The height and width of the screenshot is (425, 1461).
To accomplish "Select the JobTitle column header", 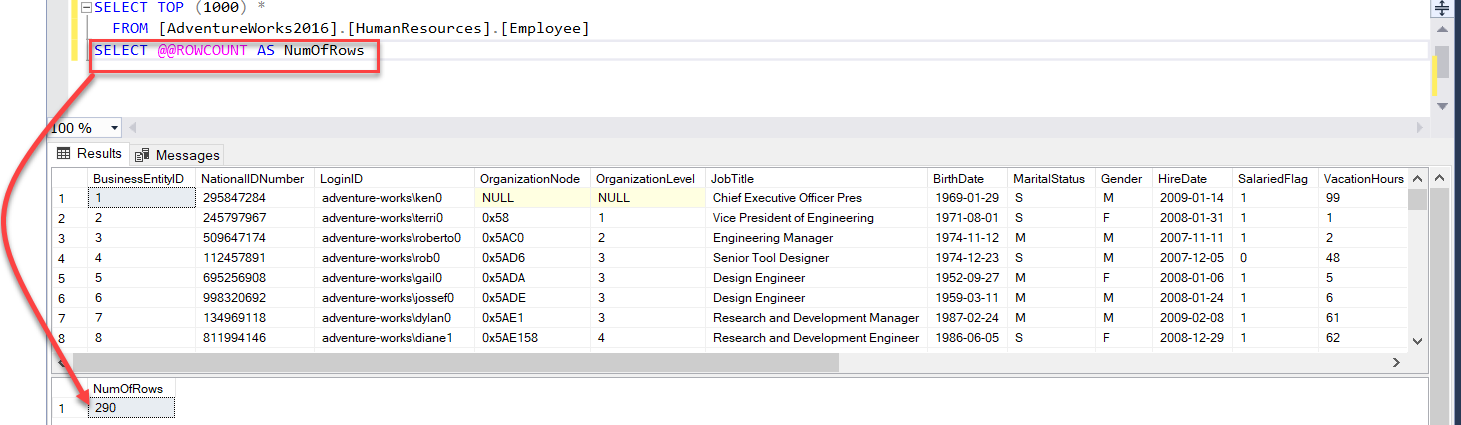I will point(733,179).
